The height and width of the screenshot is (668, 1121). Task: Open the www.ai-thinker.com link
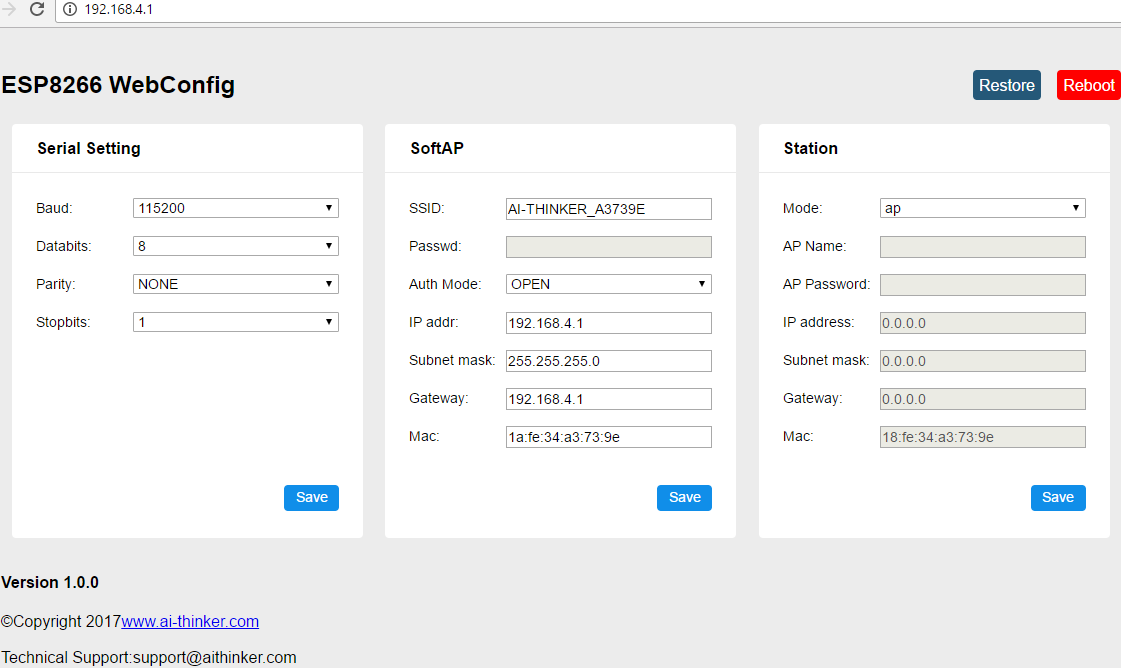coord(190,622)
